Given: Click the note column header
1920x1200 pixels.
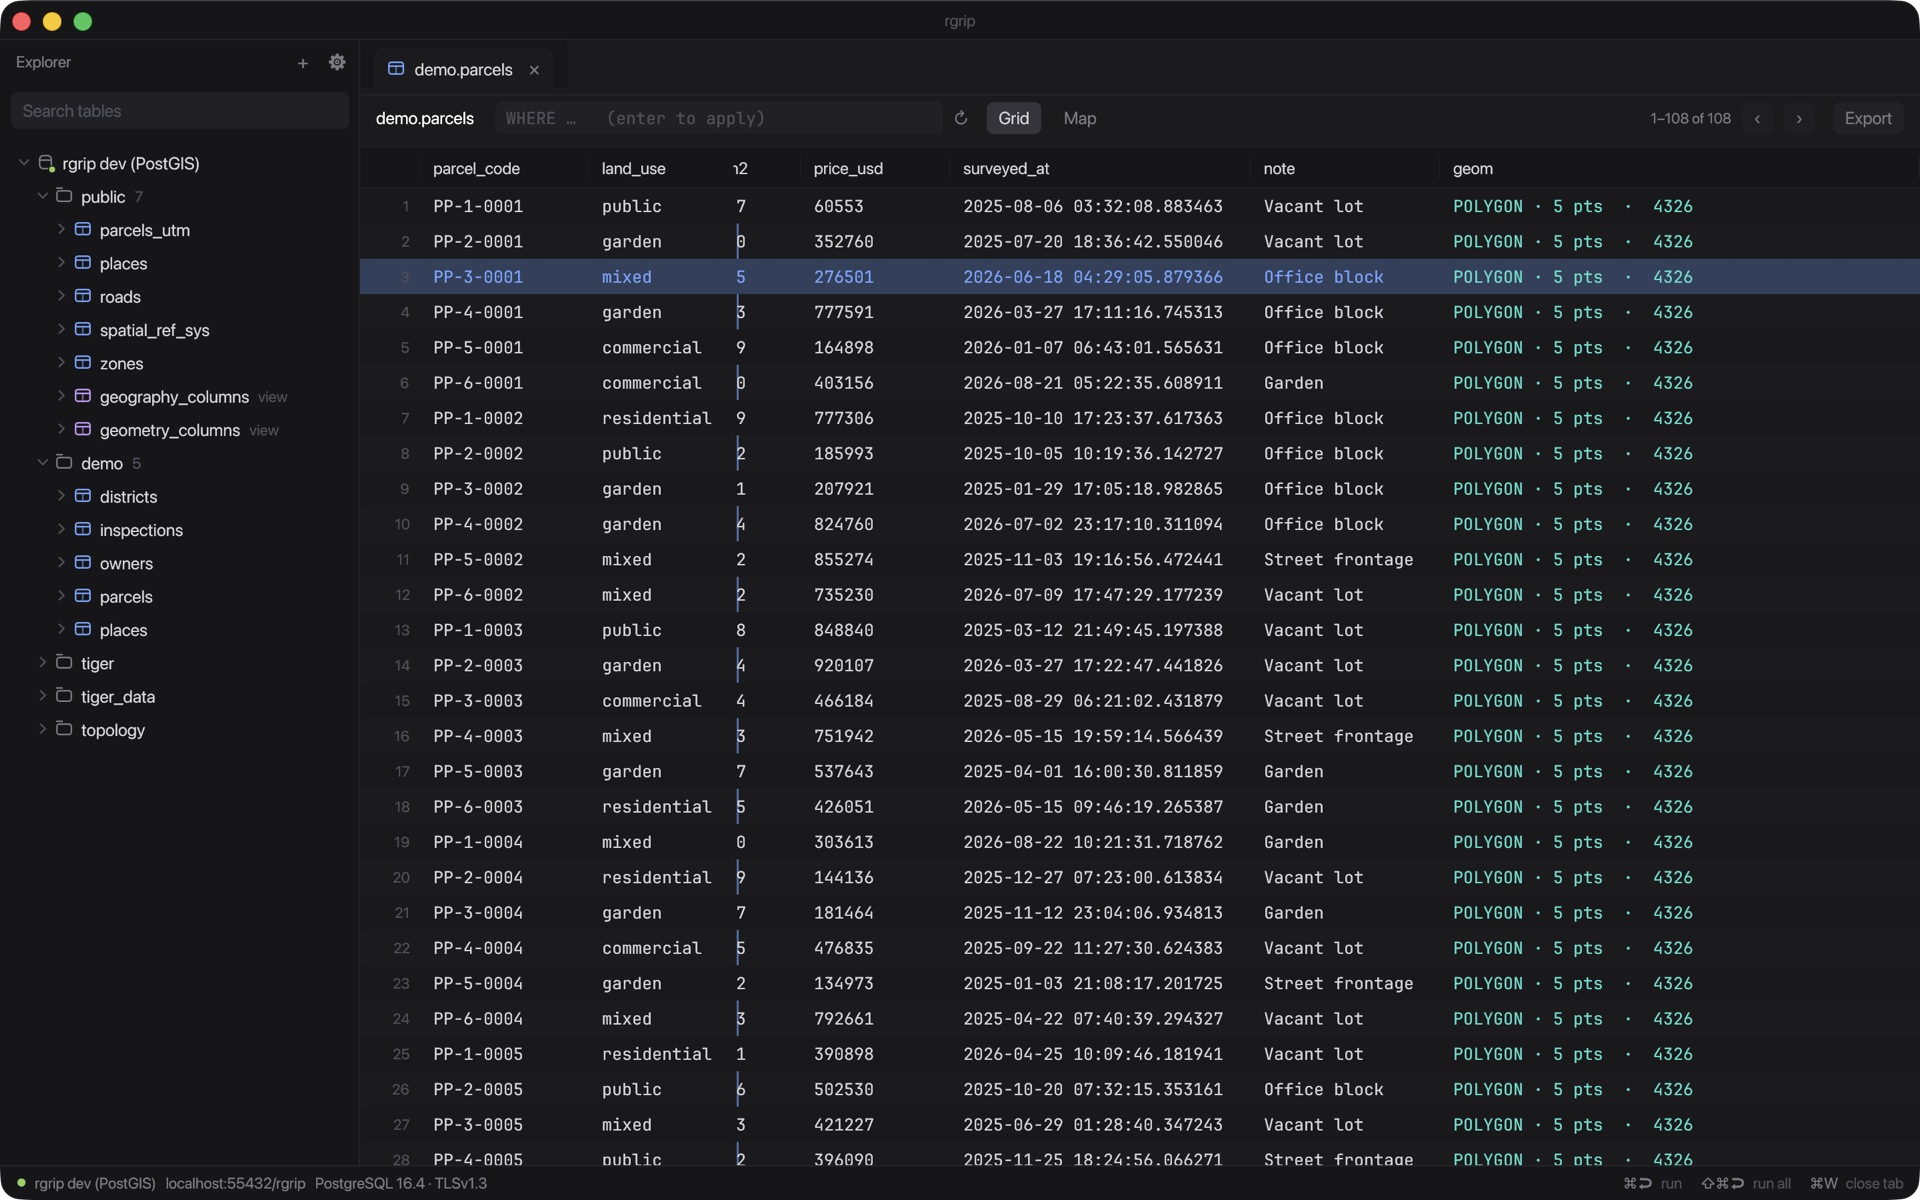Looking at the screenshot, I should (1279, 169).
